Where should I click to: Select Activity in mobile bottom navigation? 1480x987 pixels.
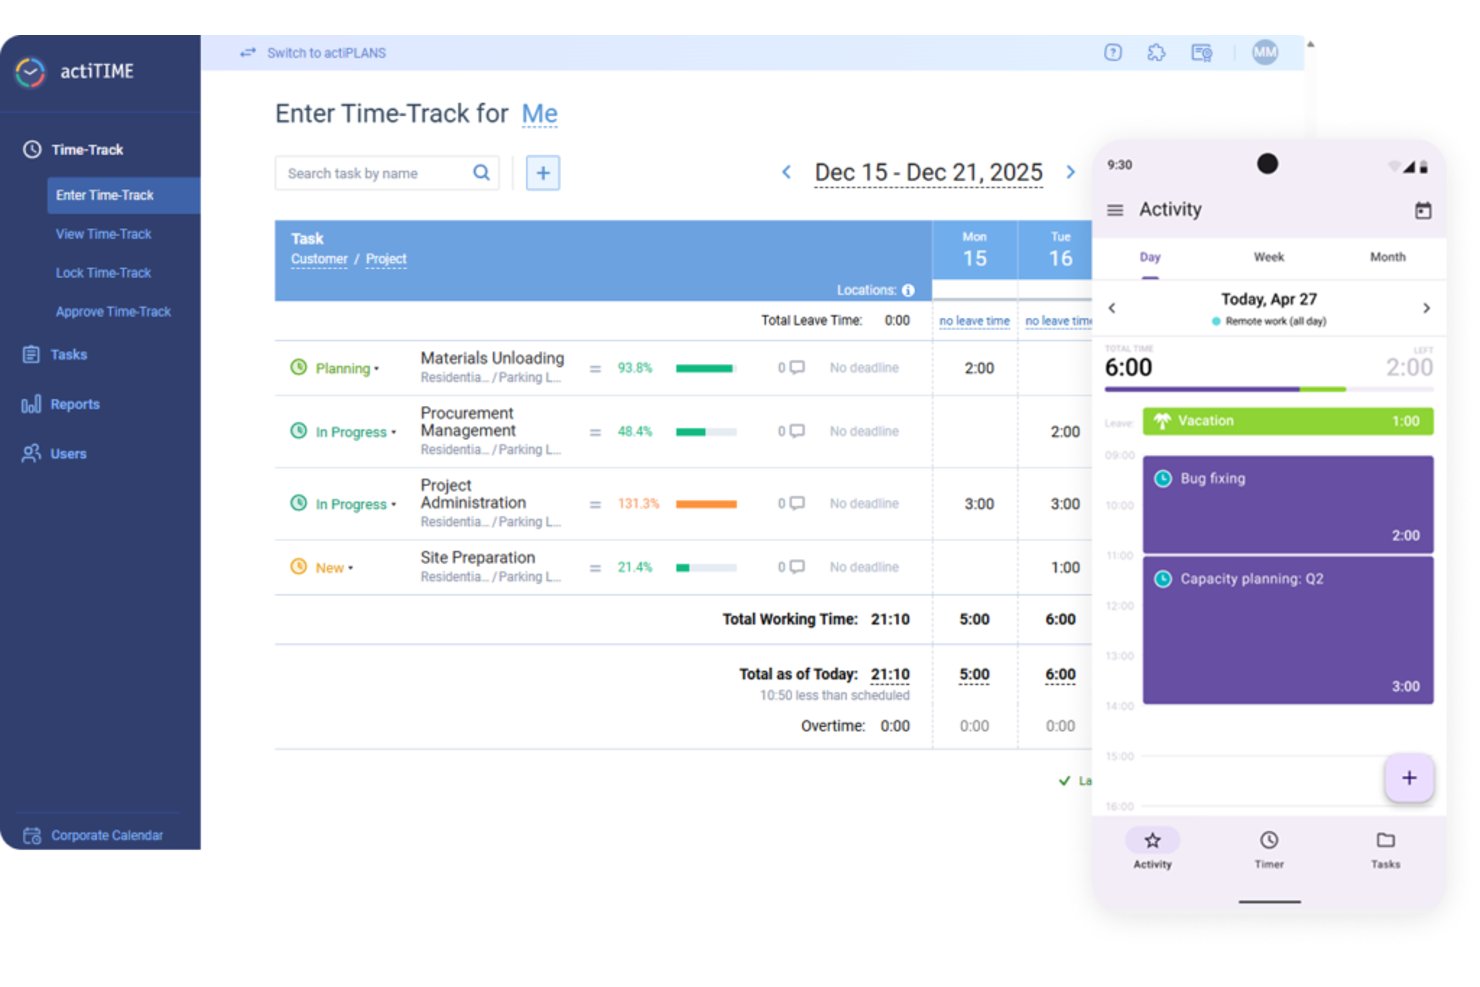click(1152, 849)
